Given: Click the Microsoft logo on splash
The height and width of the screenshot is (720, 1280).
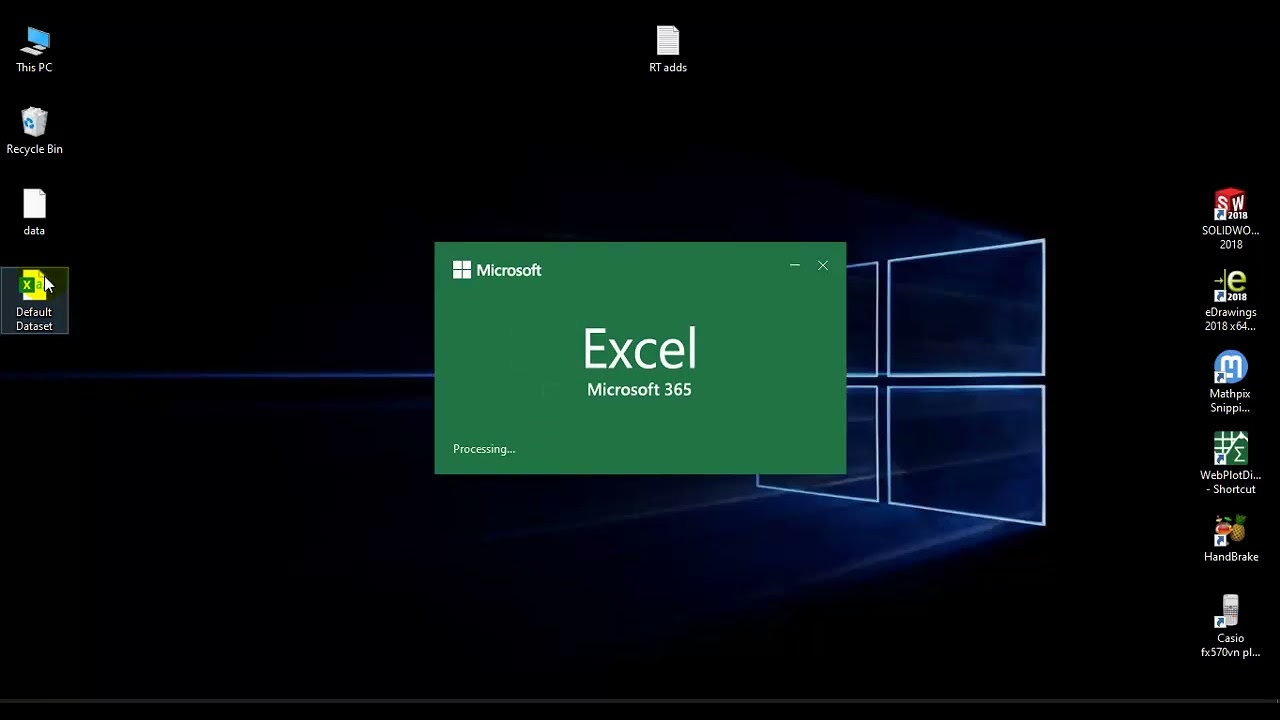Looking at the screenshot, I should click(497, 270).
